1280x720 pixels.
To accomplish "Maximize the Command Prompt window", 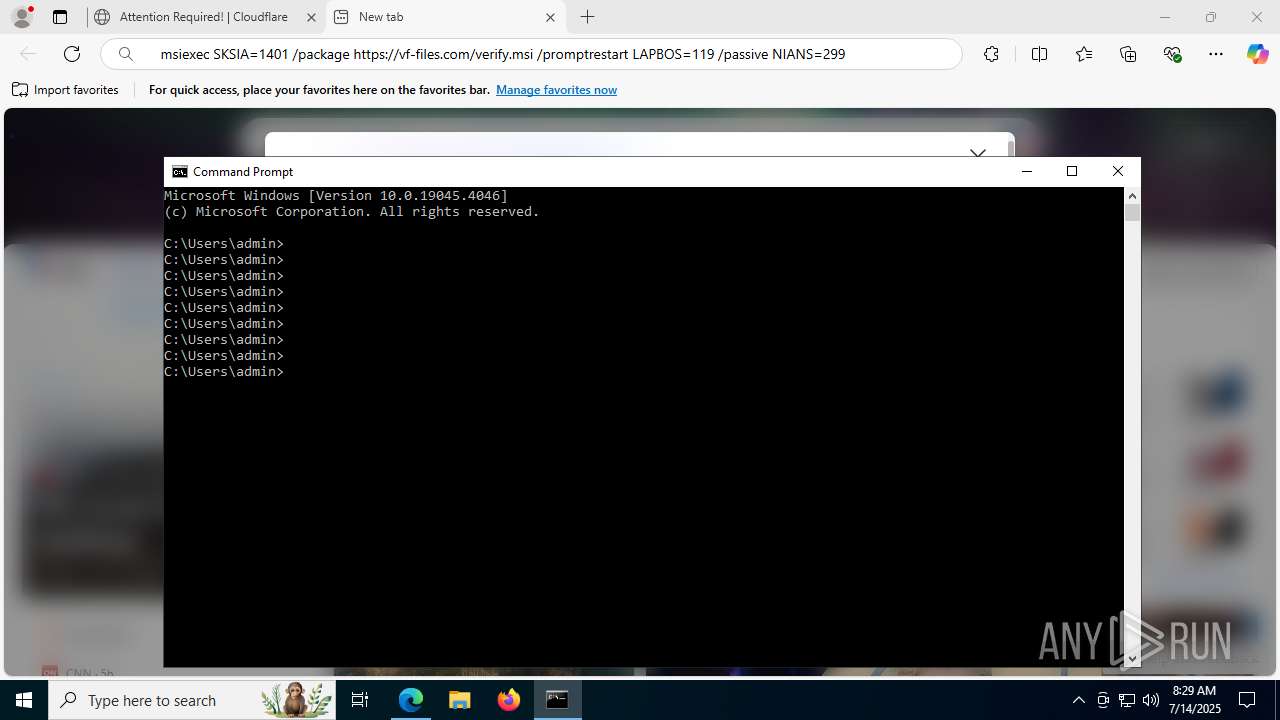I will click(1072, 172).
